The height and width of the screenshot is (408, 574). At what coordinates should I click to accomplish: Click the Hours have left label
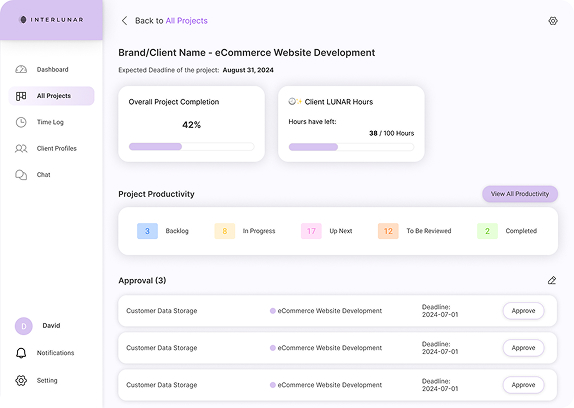312,121
